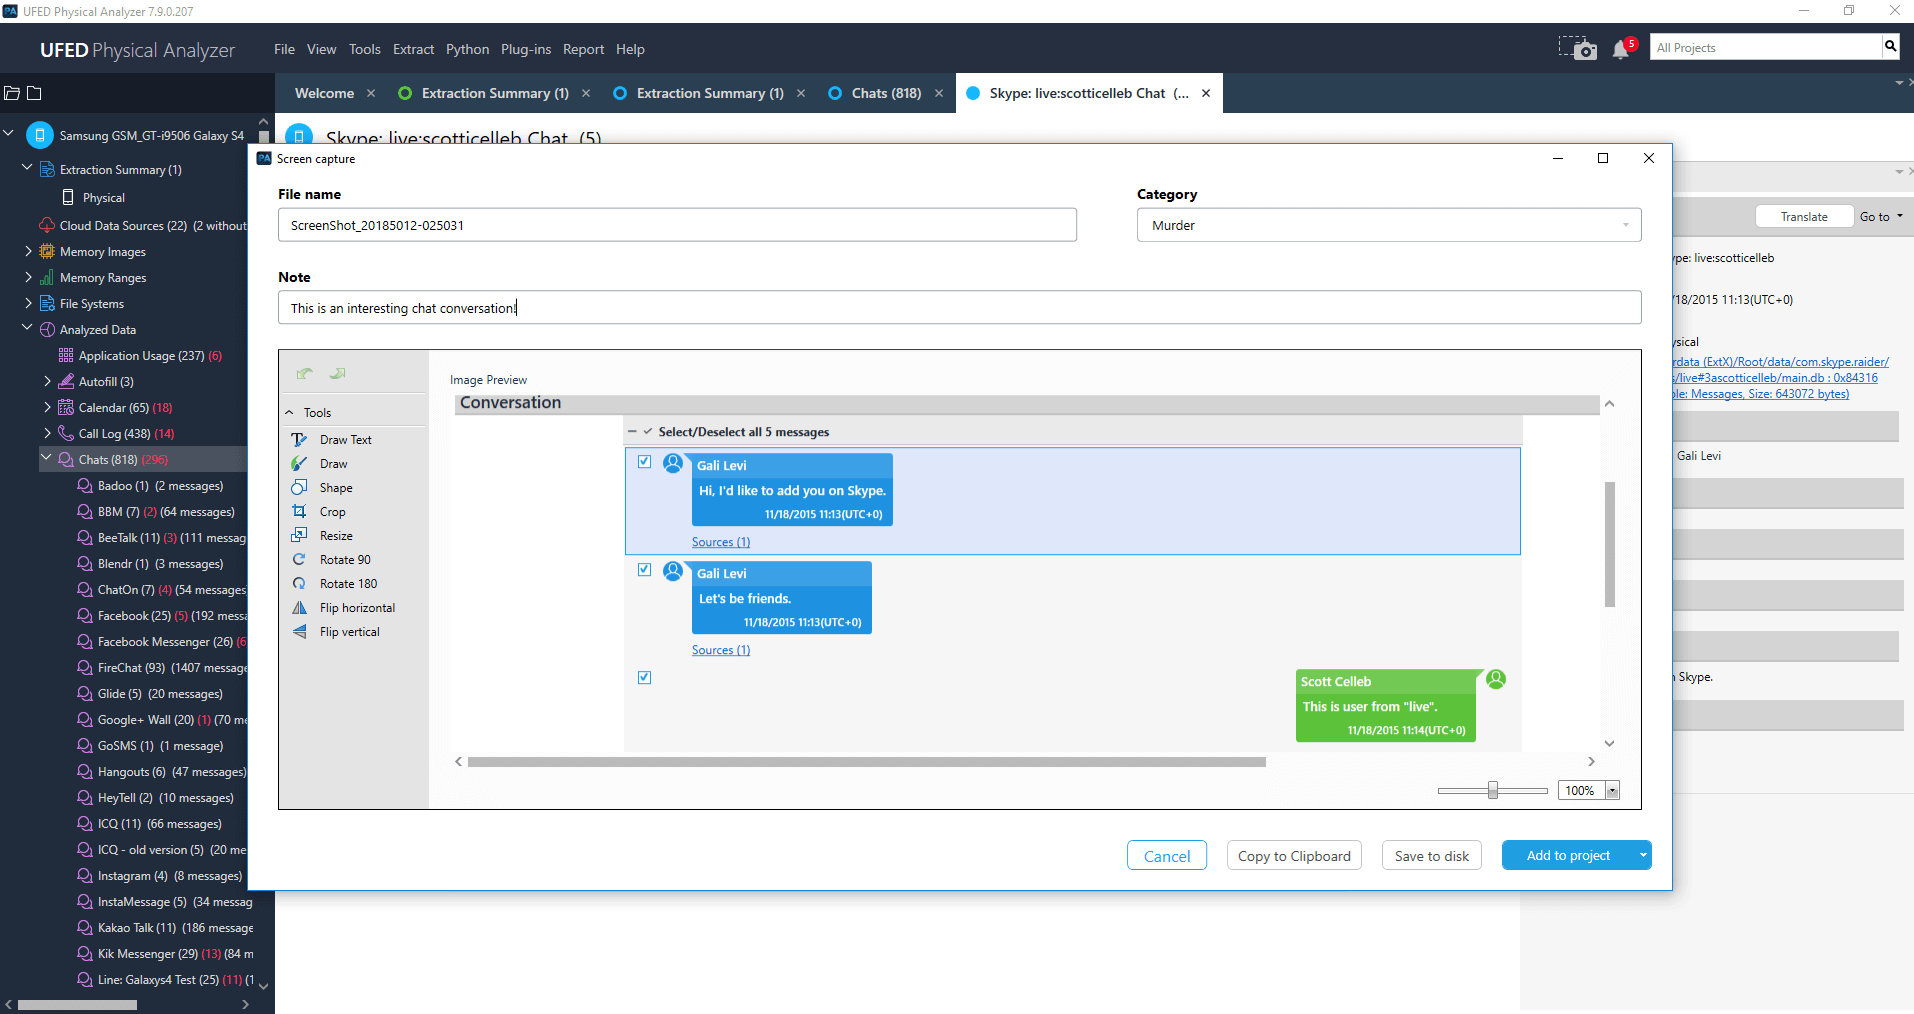Click the Cancel button
Viewport: 1914px width, 1014px height.
[x=1167, y=856]
